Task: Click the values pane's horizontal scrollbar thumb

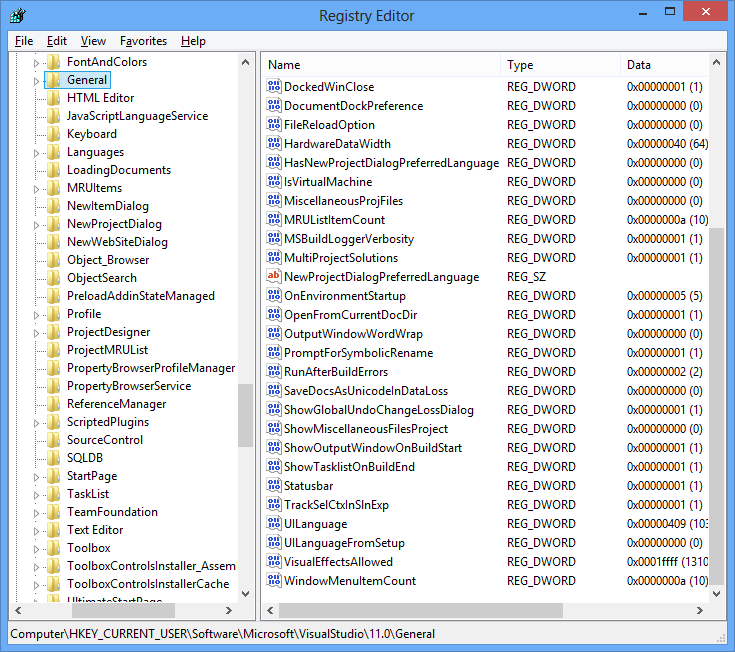Action: 421,610
